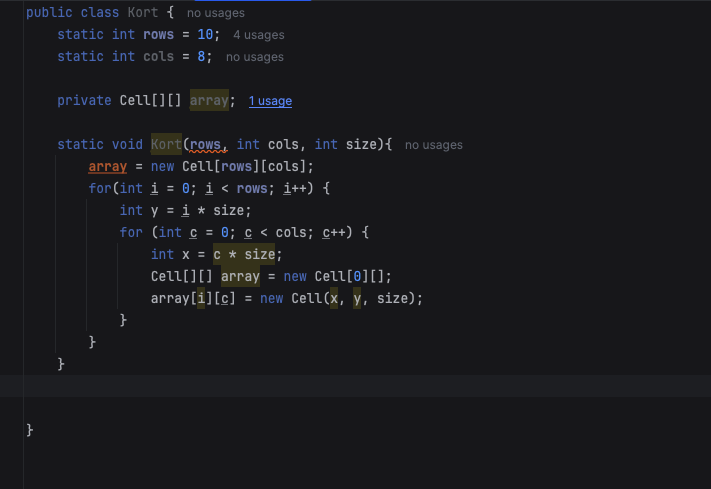Viewport: 711px width, 489px height.
Task: Click 'no usages' hint beside static int cols
Action: tap(255, 57)
